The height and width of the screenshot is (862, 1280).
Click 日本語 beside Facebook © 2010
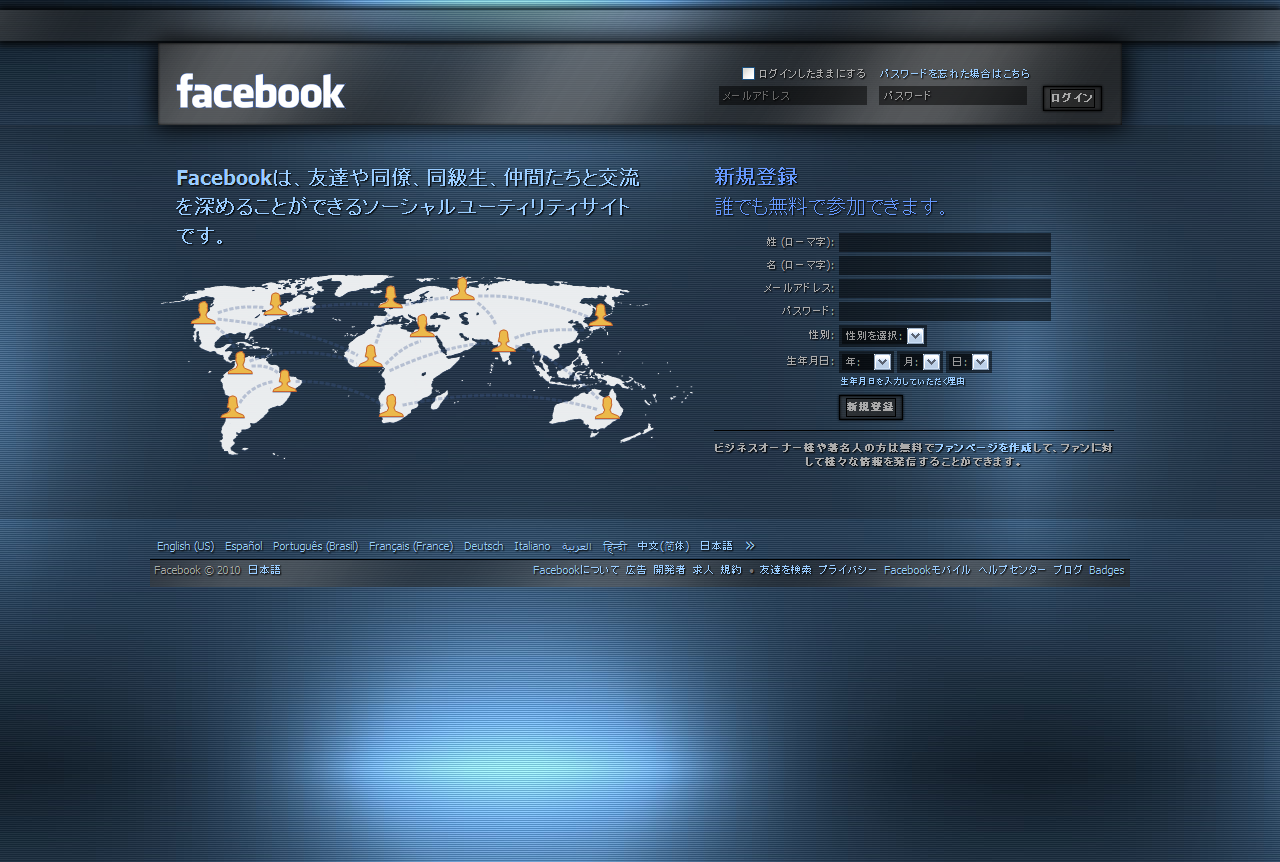point(264,570)
